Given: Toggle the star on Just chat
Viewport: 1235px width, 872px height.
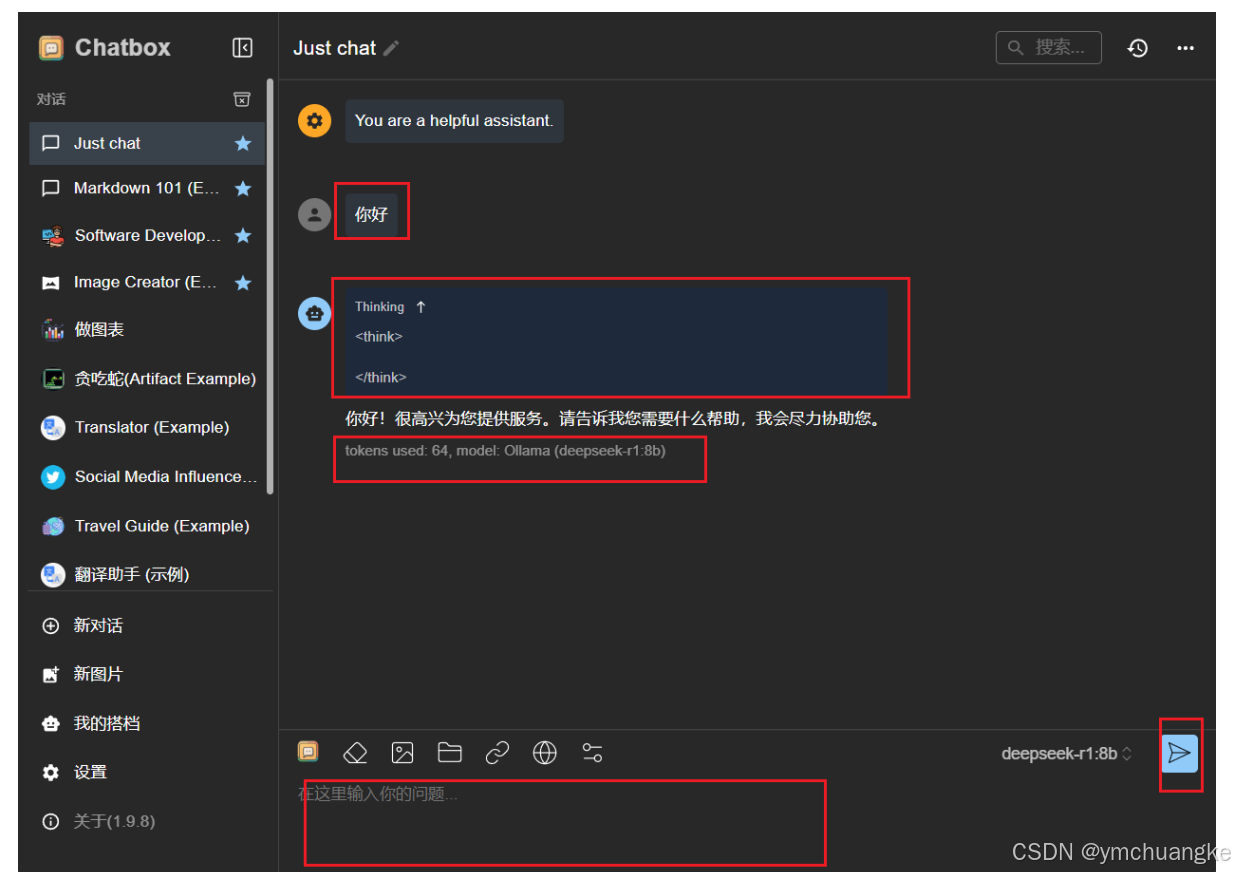Looking at the screenshot, I should click(242, 143).
